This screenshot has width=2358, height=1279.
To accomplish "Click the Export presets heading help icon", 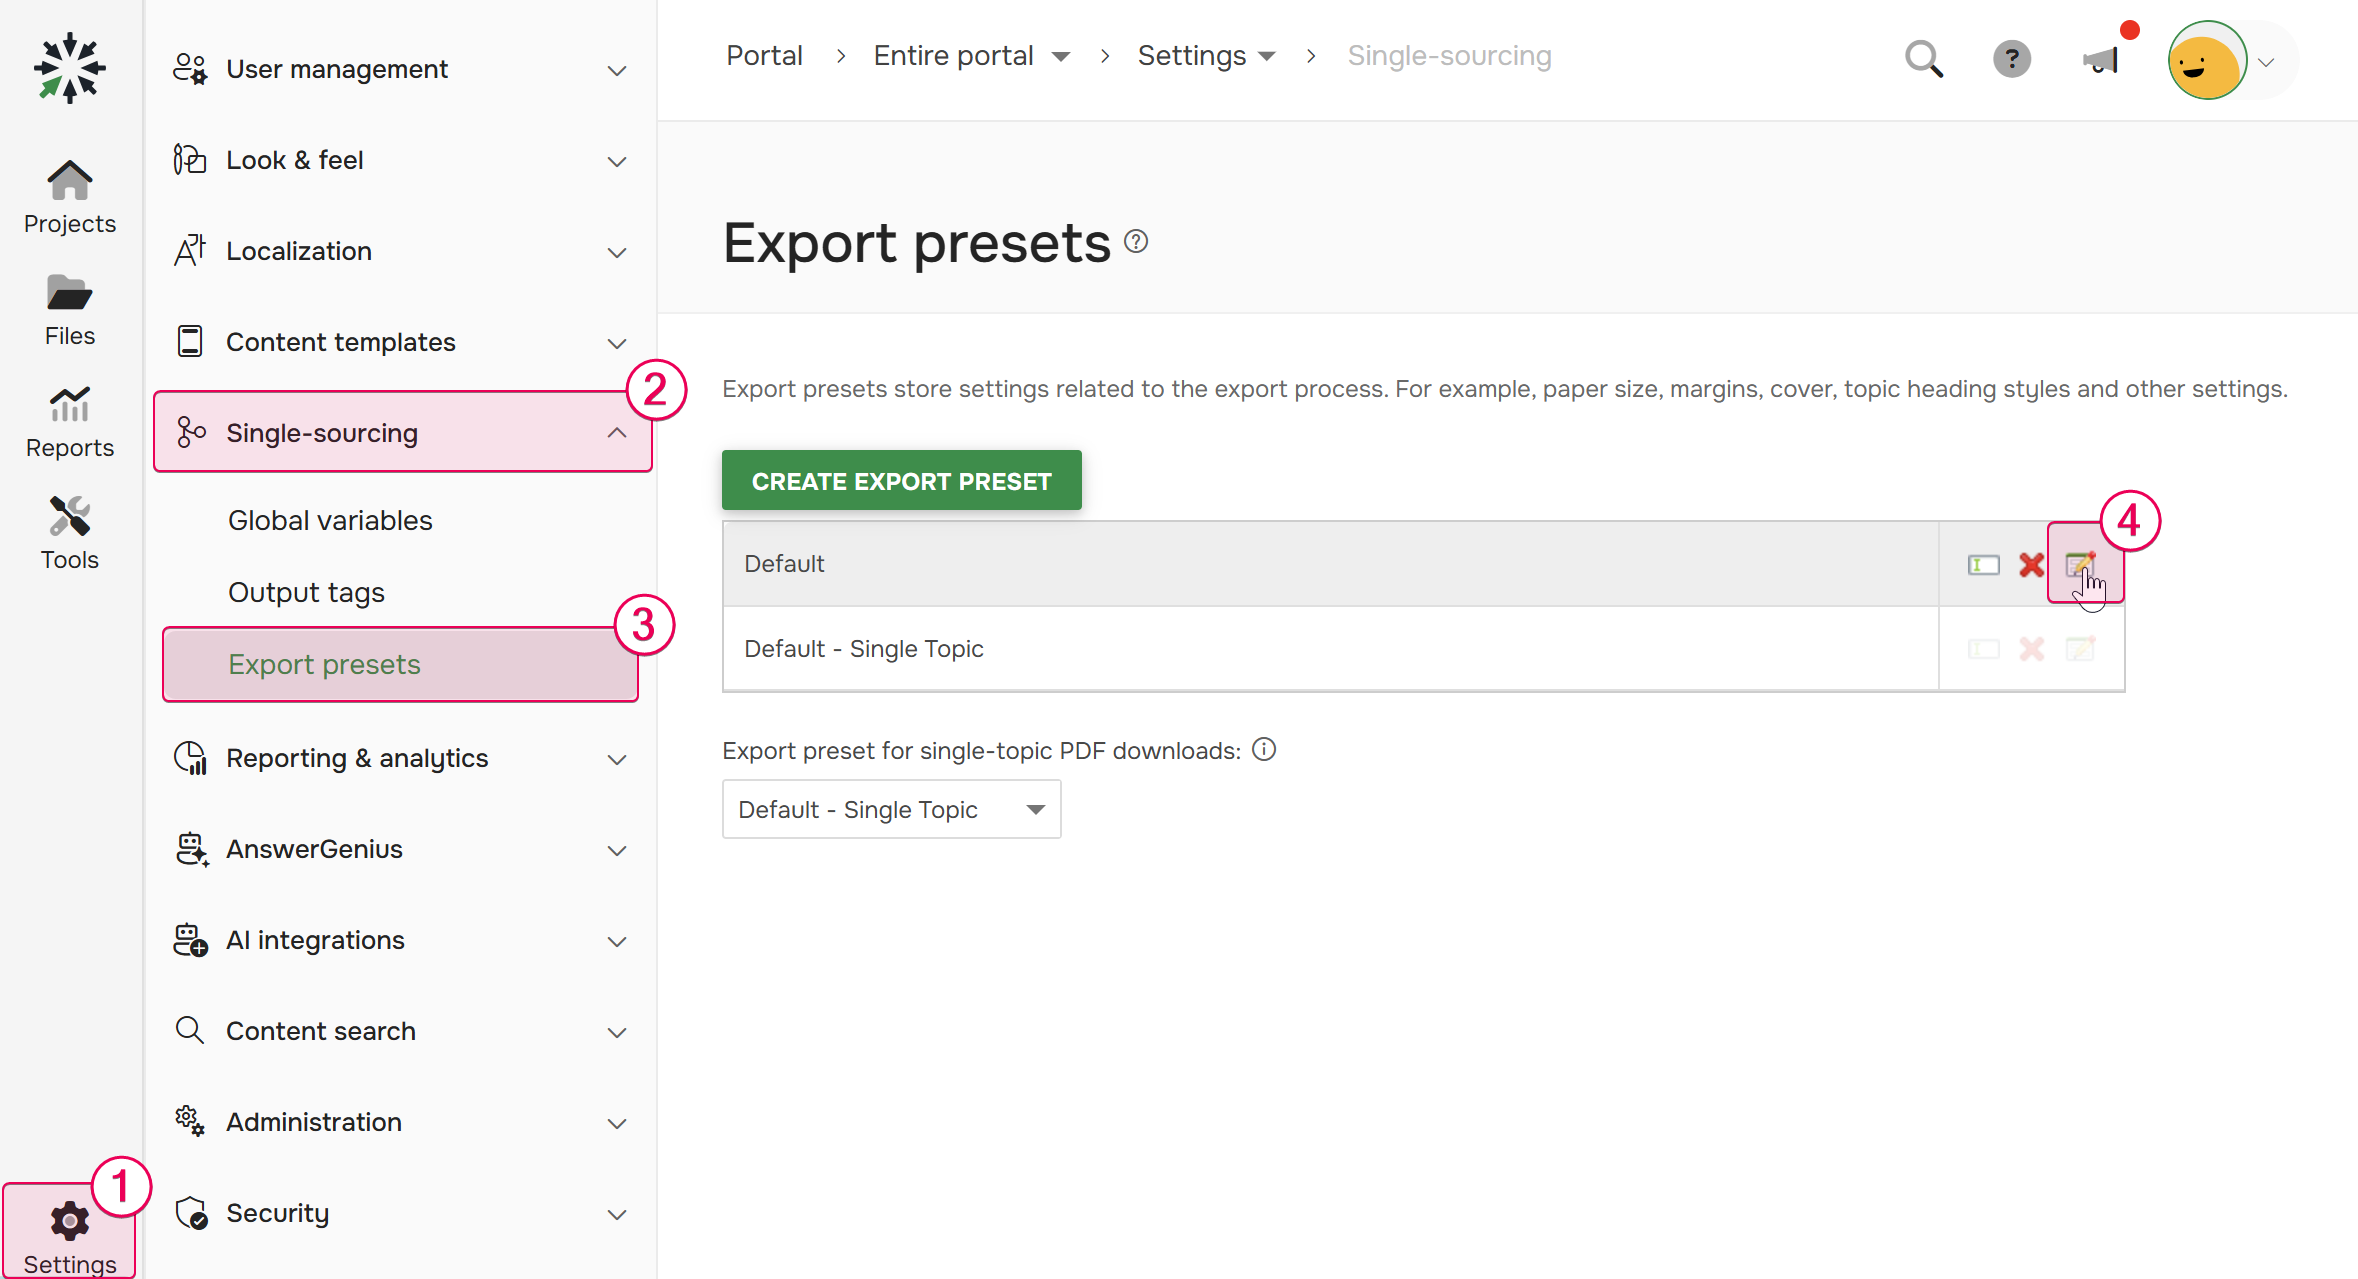I will pos(1136,241).
